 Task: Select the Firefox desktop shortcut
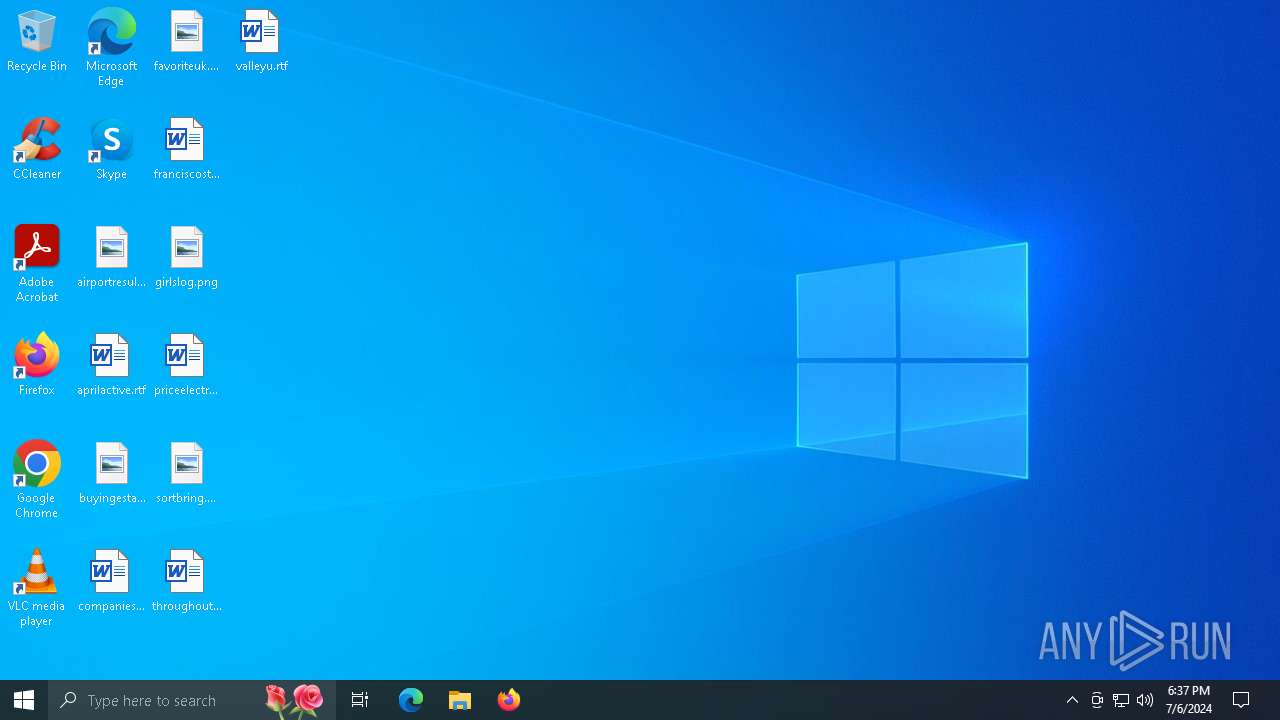[x=37, y=366]
